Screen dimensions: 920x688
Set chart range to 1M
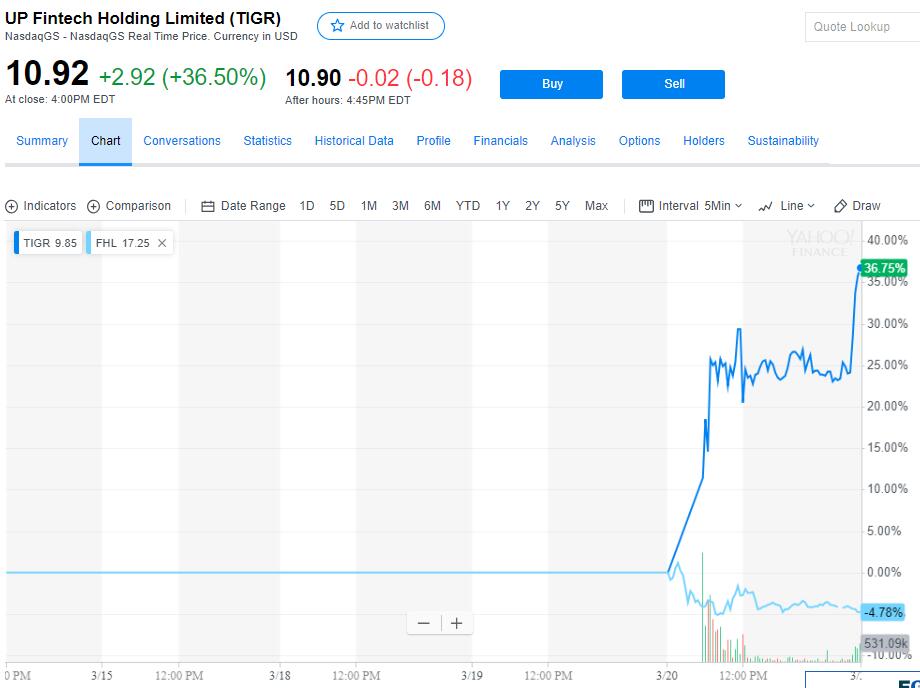(x=368, y=206)
